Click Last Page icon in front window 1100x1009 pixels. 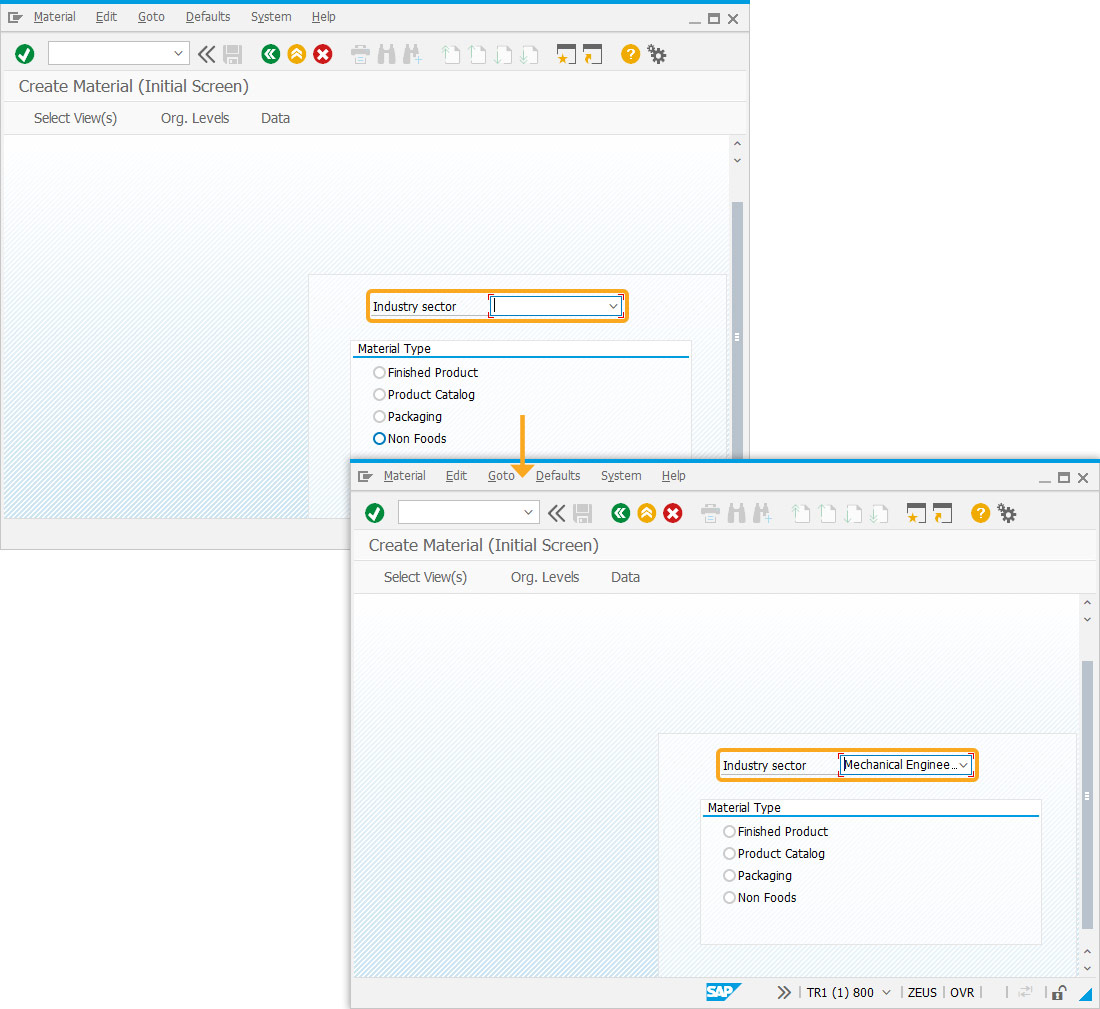(880, 513)
